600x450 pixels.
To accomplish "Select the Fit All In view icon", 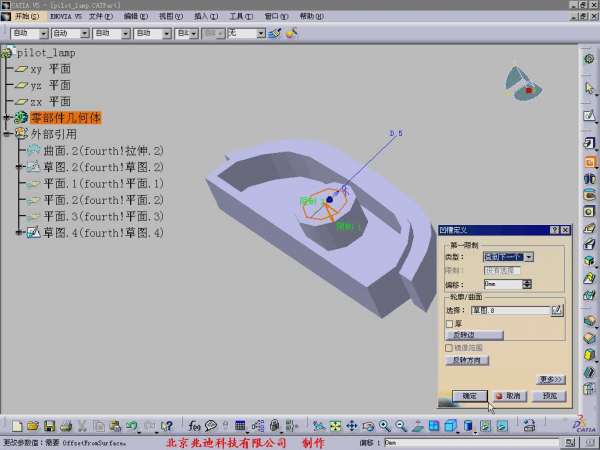I will [336, 427].
